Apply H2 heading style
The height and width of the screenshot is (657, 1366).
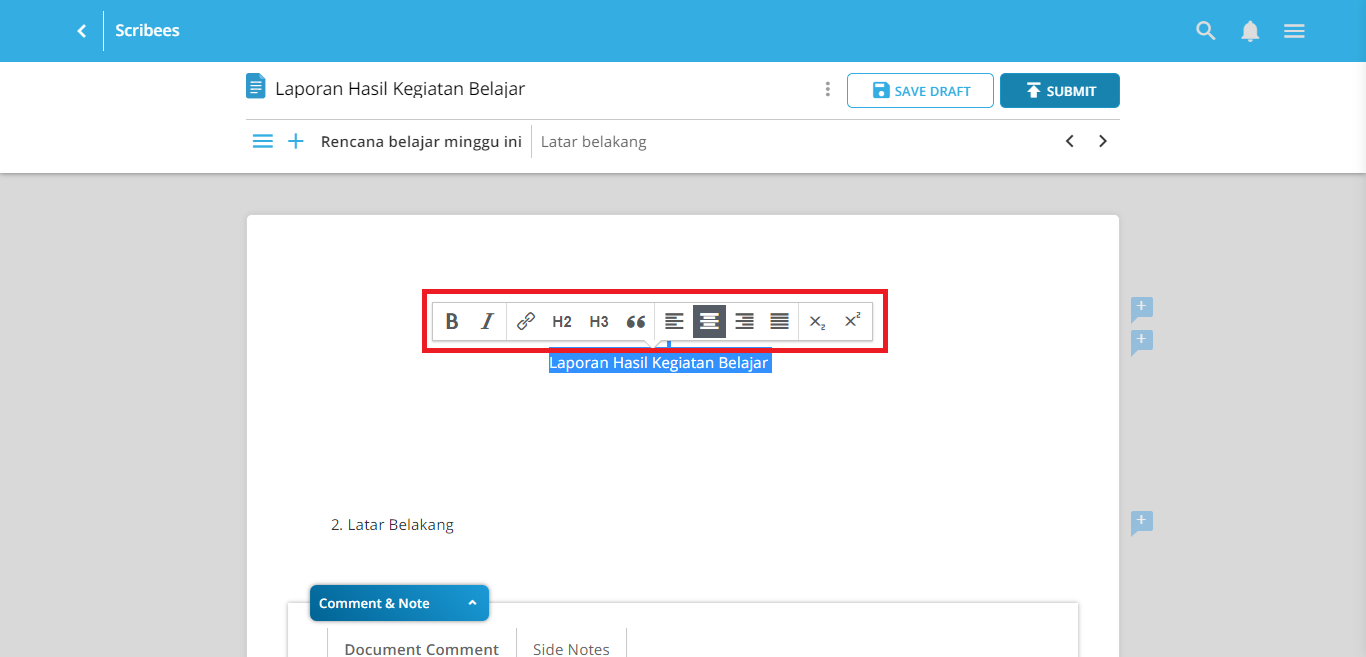click(561, 321)
